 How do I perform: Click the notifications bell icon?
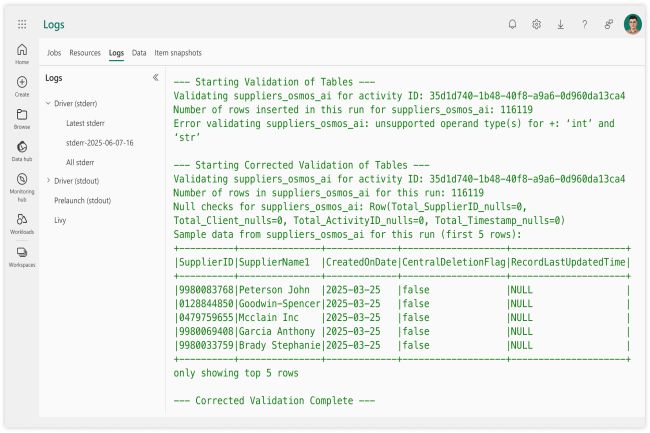[513, 24]
